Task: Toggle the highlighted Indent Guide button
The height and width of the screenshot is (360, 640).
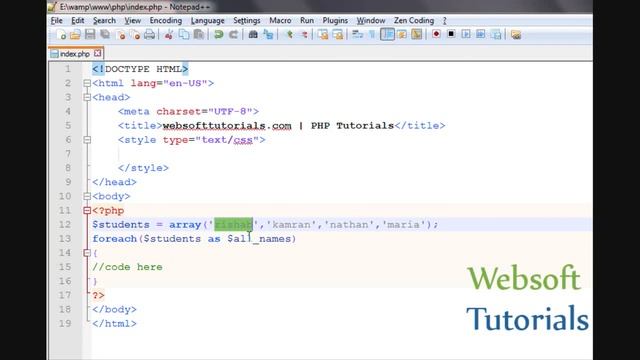Action: coord(387,34)
